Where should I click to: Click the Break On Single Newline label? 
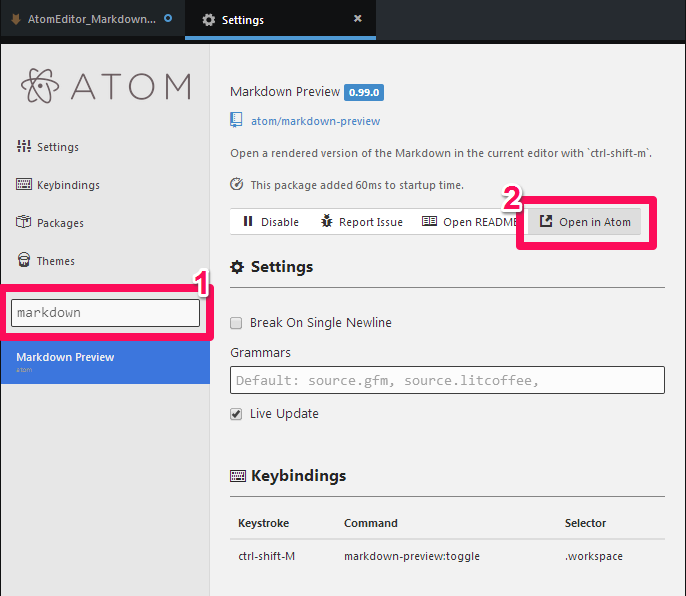point(321,323)
